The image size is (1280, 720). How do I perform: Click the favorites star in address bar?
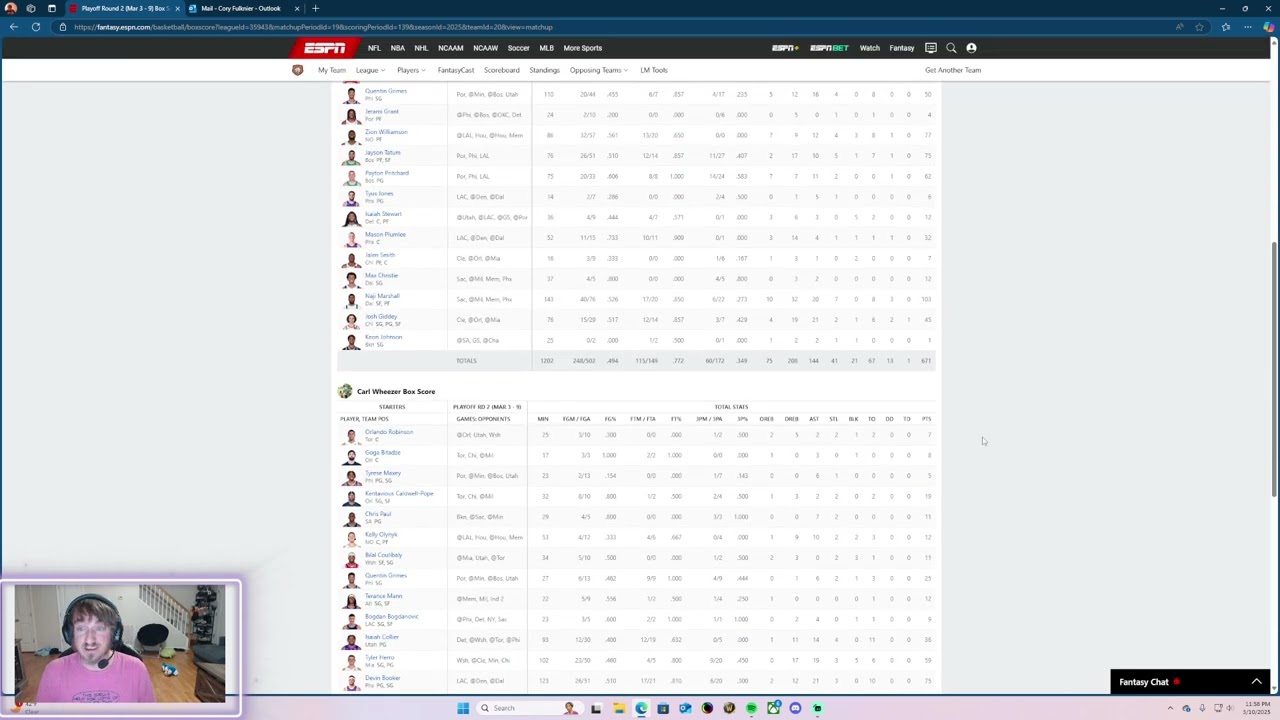[1199, 27]
